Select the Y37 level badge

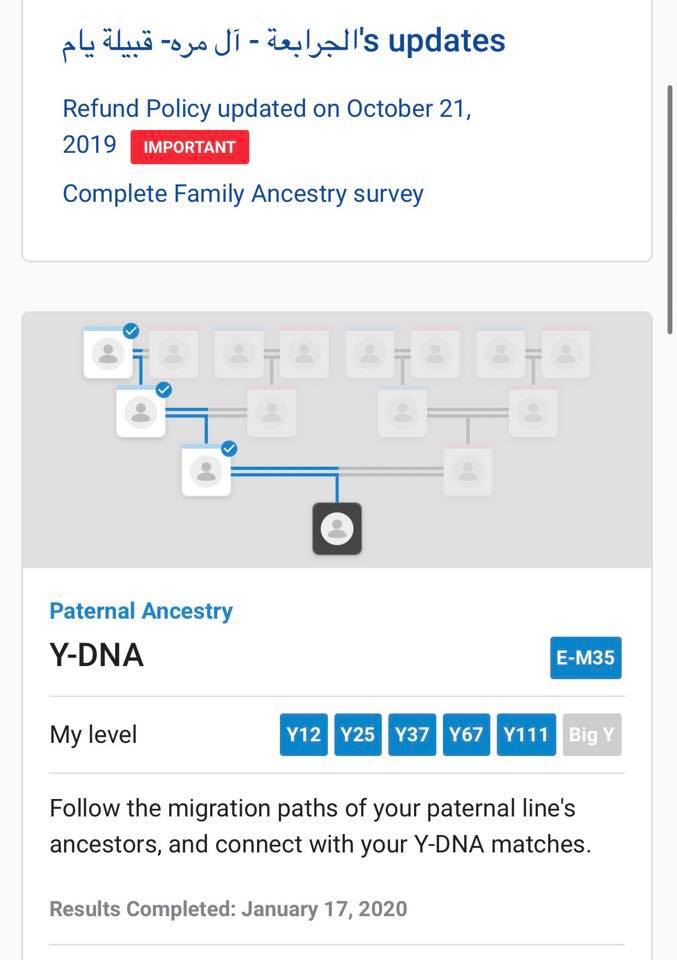(x=412, y=734)
